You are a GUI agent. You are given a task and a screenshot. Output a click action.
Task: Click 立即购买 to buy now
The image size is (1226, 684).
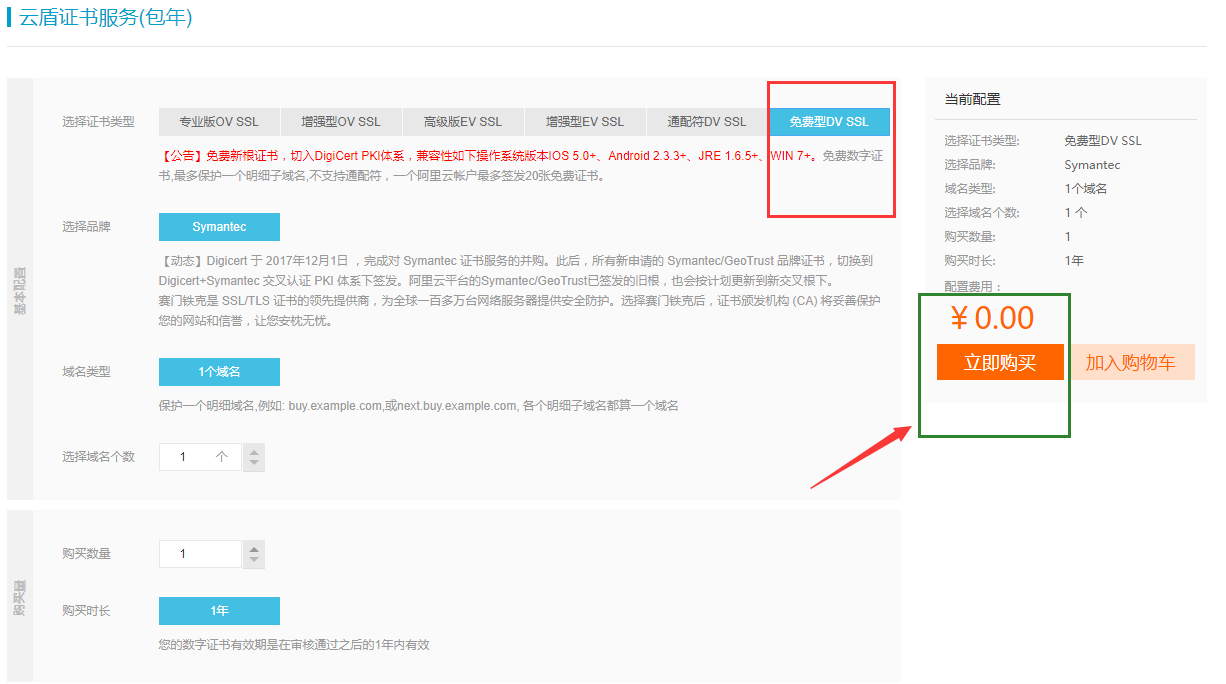pos(1000,363)
